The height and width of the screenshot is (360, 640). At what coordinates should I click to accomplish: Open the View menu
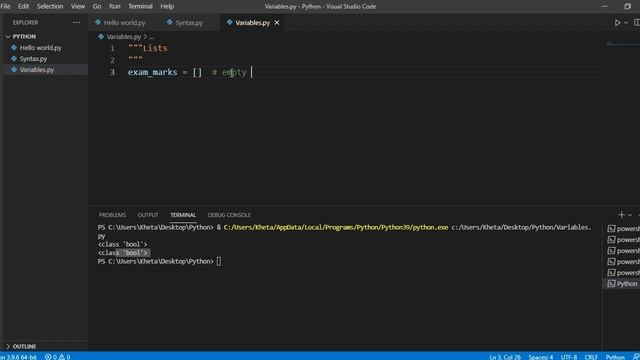click(x=78, y=7)
